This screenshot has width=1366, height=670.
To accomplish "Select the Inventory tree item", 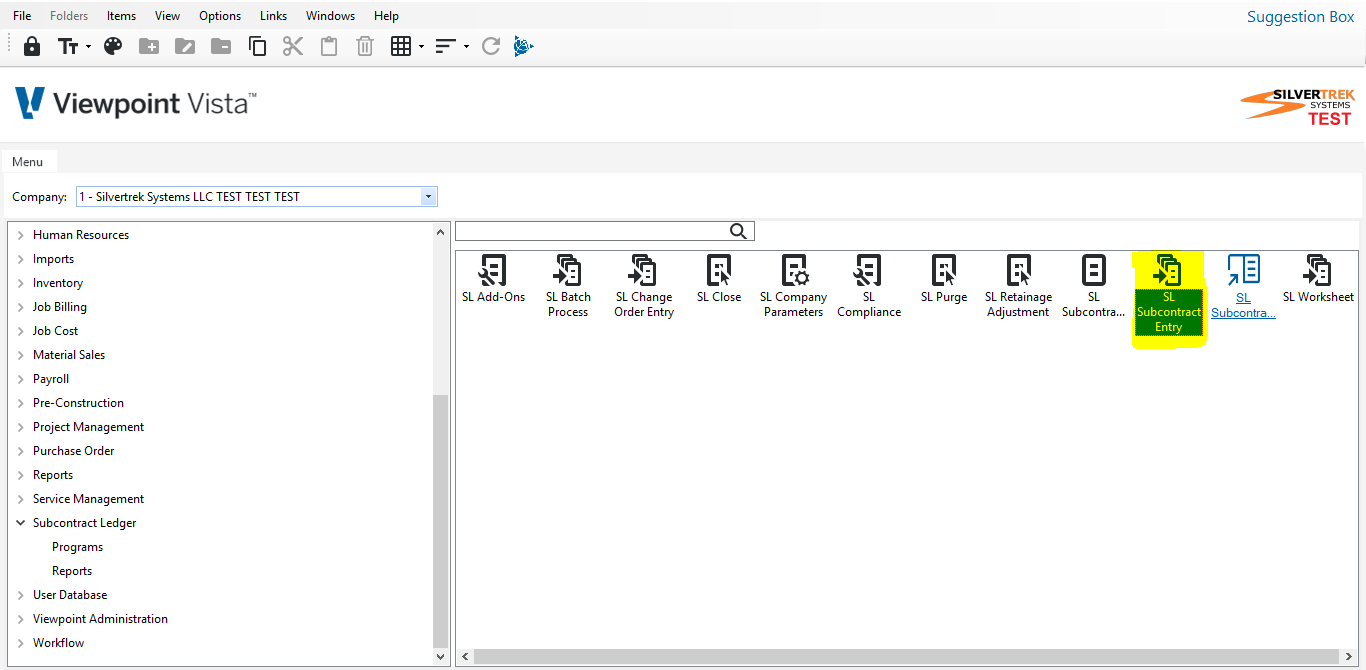I will pos(58,283).
